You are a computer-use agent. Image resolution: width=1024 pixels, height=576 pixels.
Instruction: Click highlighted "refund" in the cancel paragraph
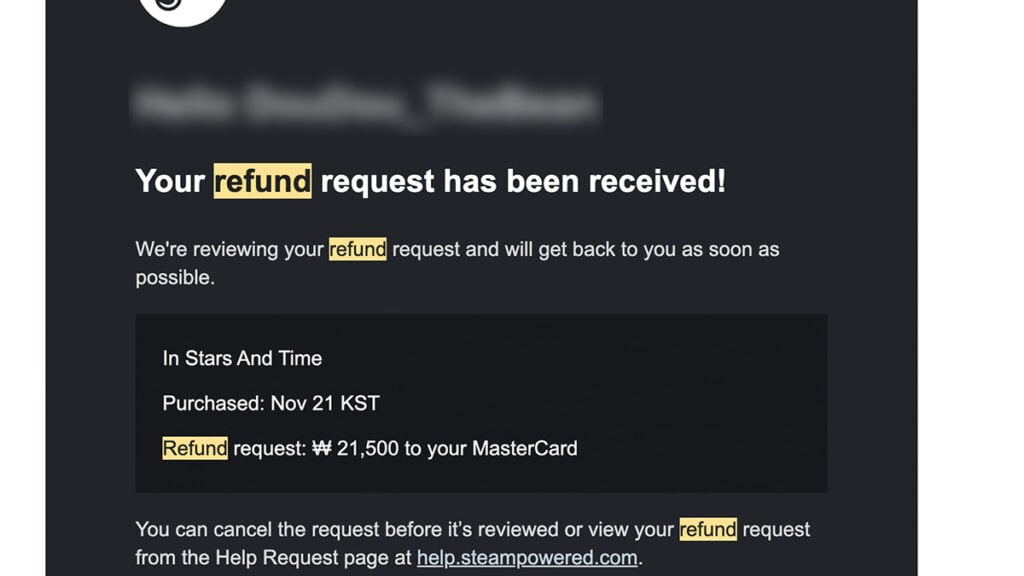[708, 528]
